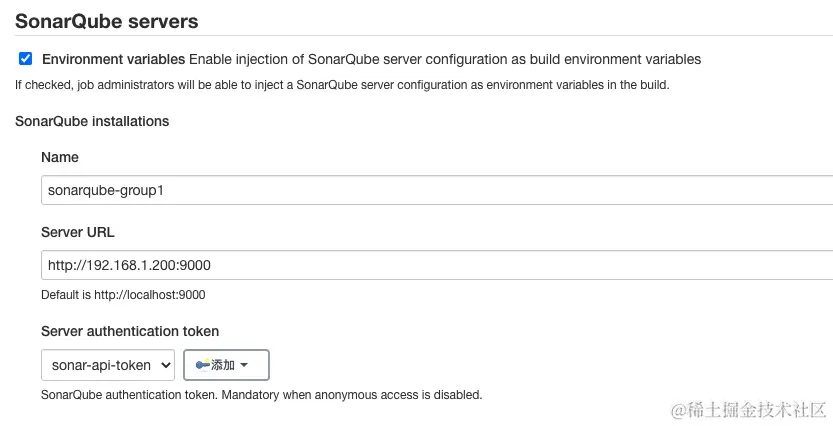This screenshot has width=833, height=426.
Task: Click the "If checked, job administrators" help text
Action: 342,85
